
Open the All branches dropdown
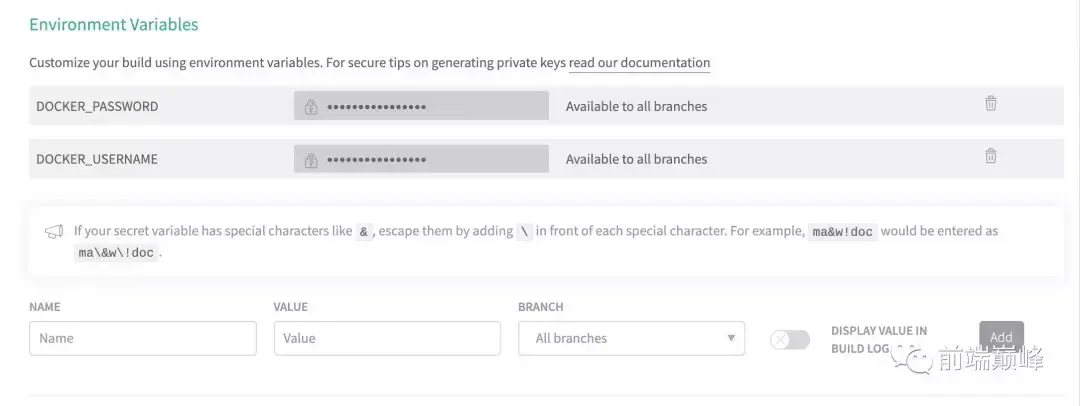[x=631, y=338]
